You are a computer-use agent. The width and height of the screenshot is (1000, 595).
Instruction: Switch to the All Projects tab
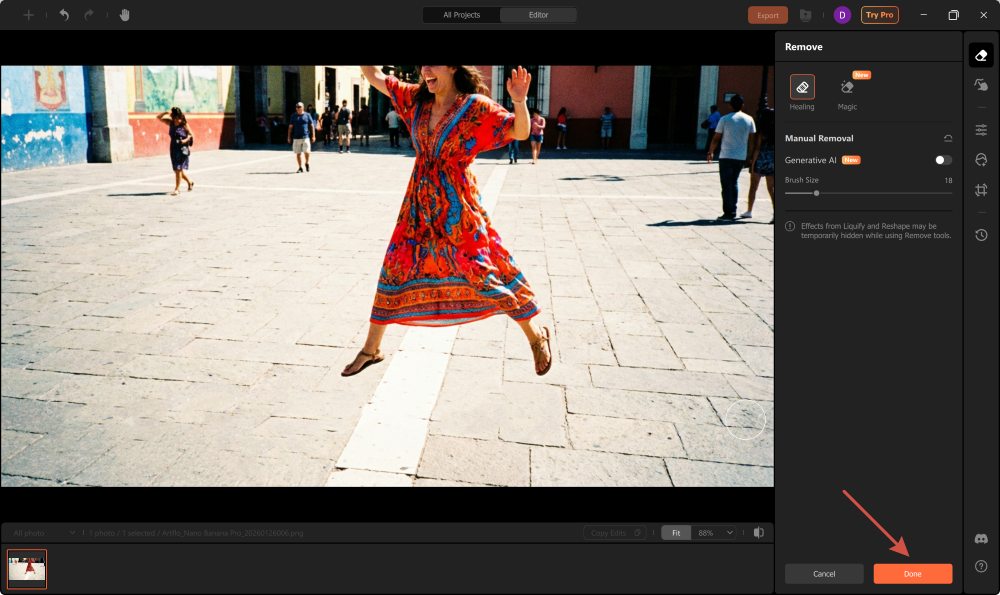pyautogui.click(x=462, y=15)
